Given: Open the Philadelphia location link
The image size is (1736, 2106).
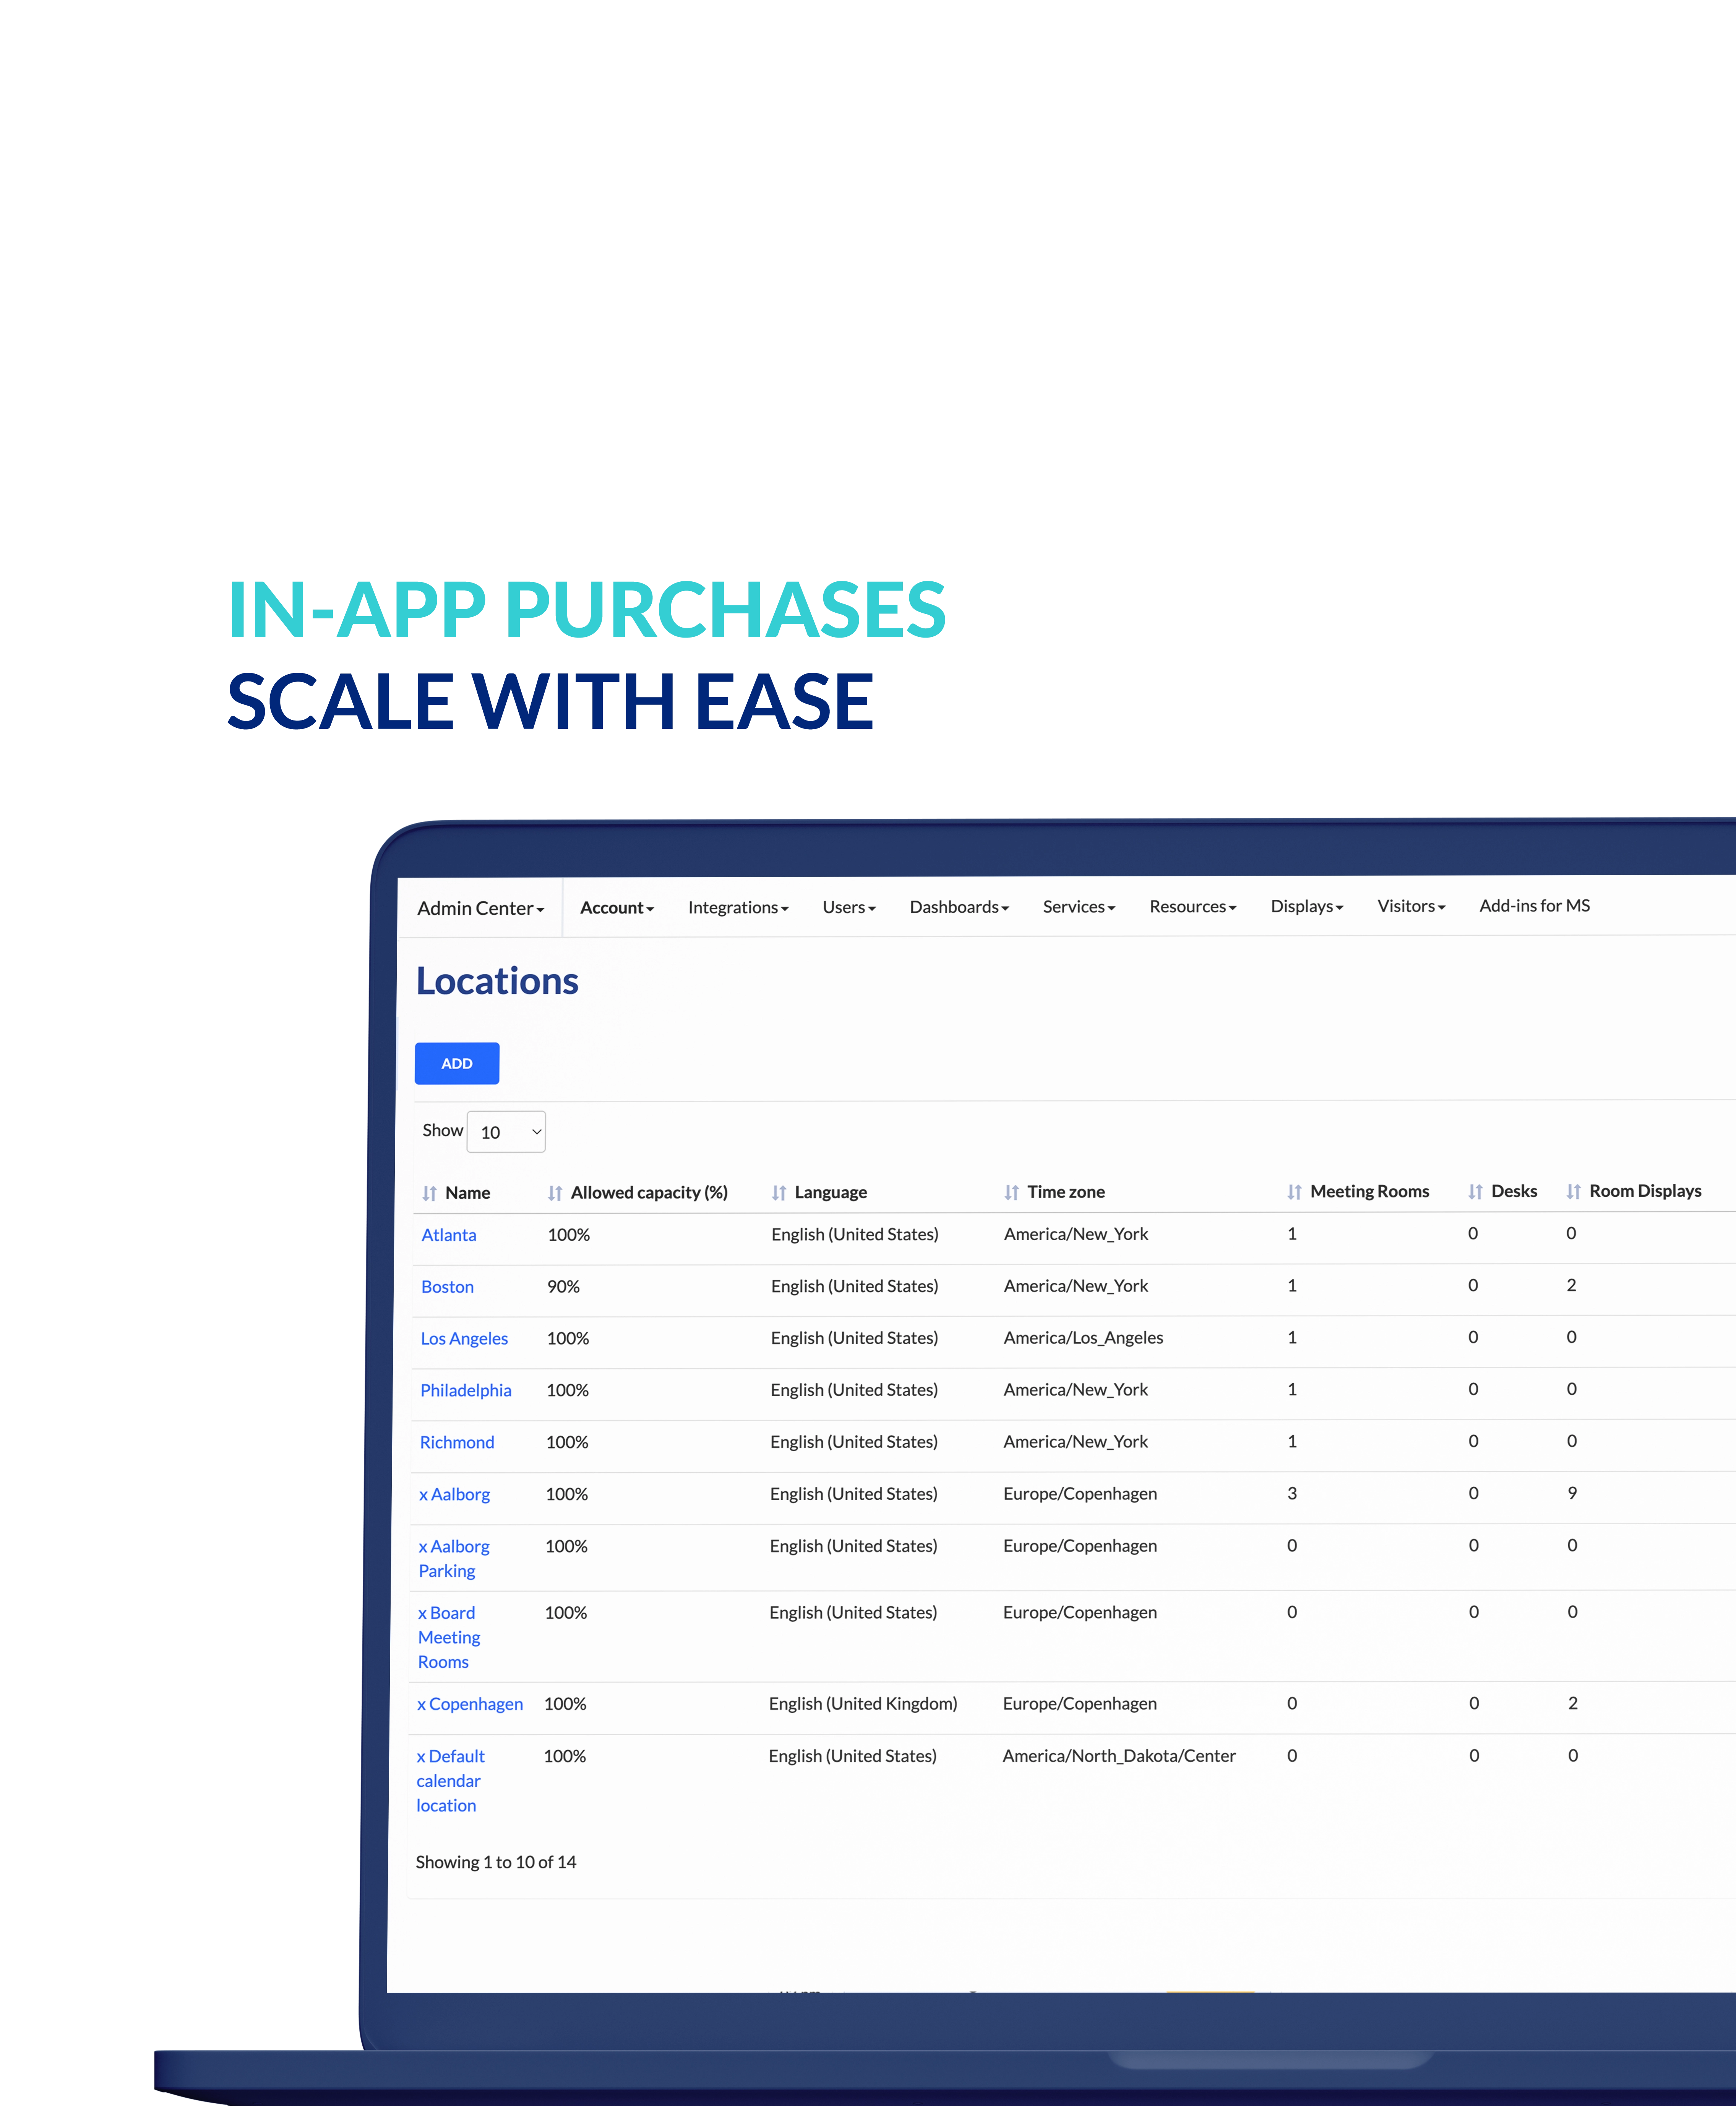Looking at the screenshot, I should point(466,1391).
